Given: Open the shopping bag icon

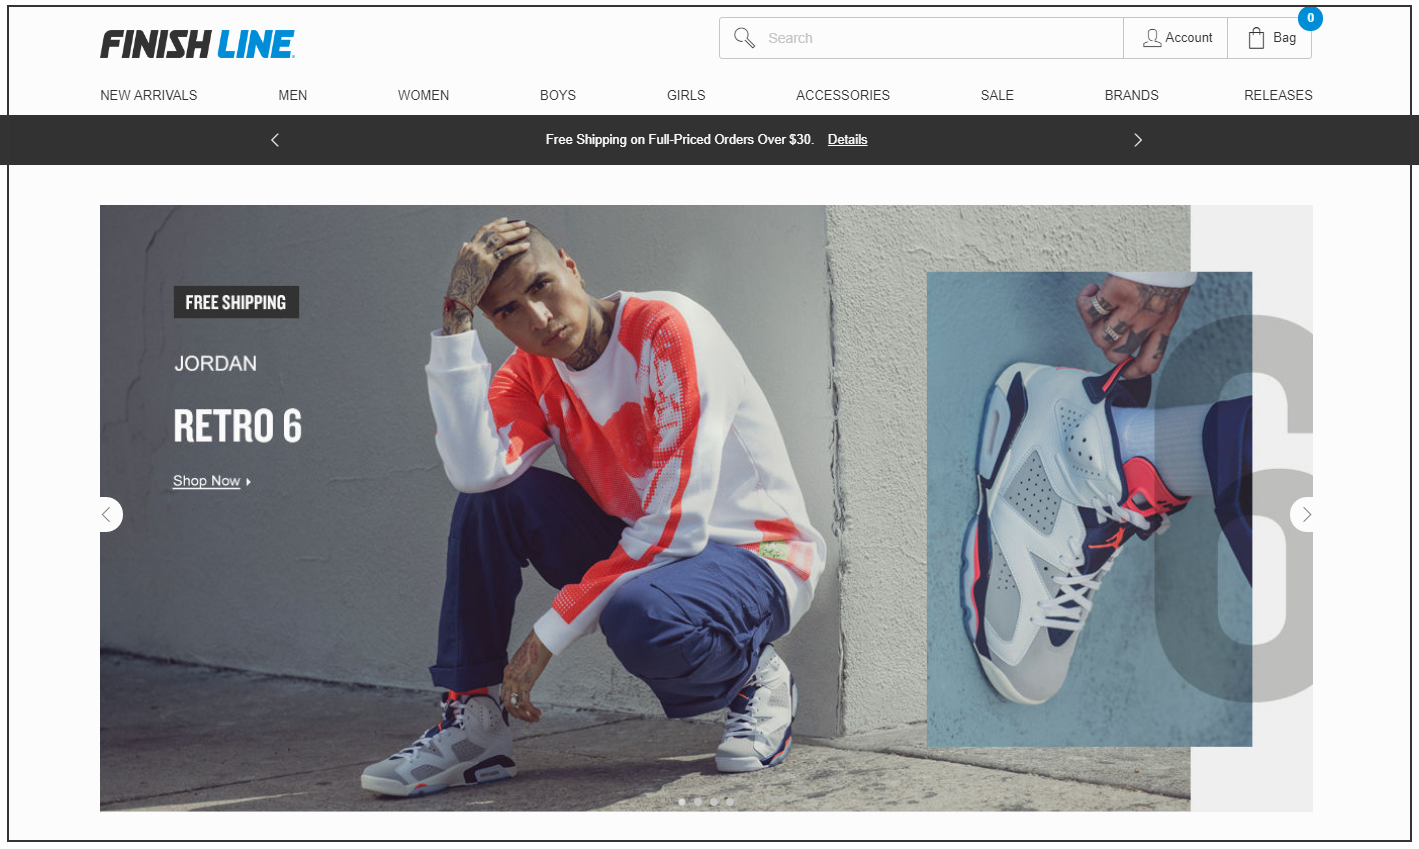Looking at the screenshot, I should 1256,38.
